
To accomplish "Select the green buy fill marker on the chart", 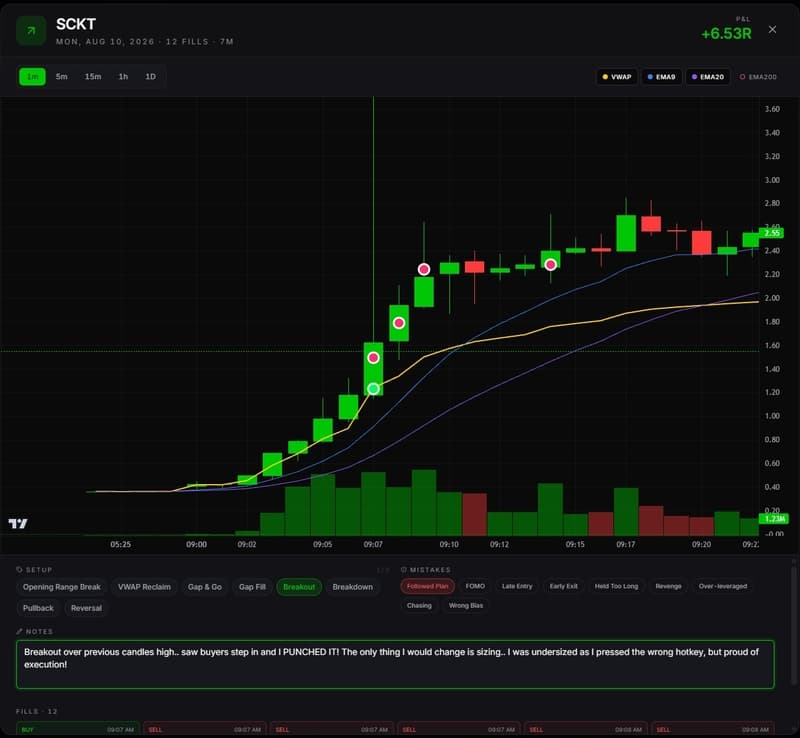I will pyautogui.click(x=373, y=389).
